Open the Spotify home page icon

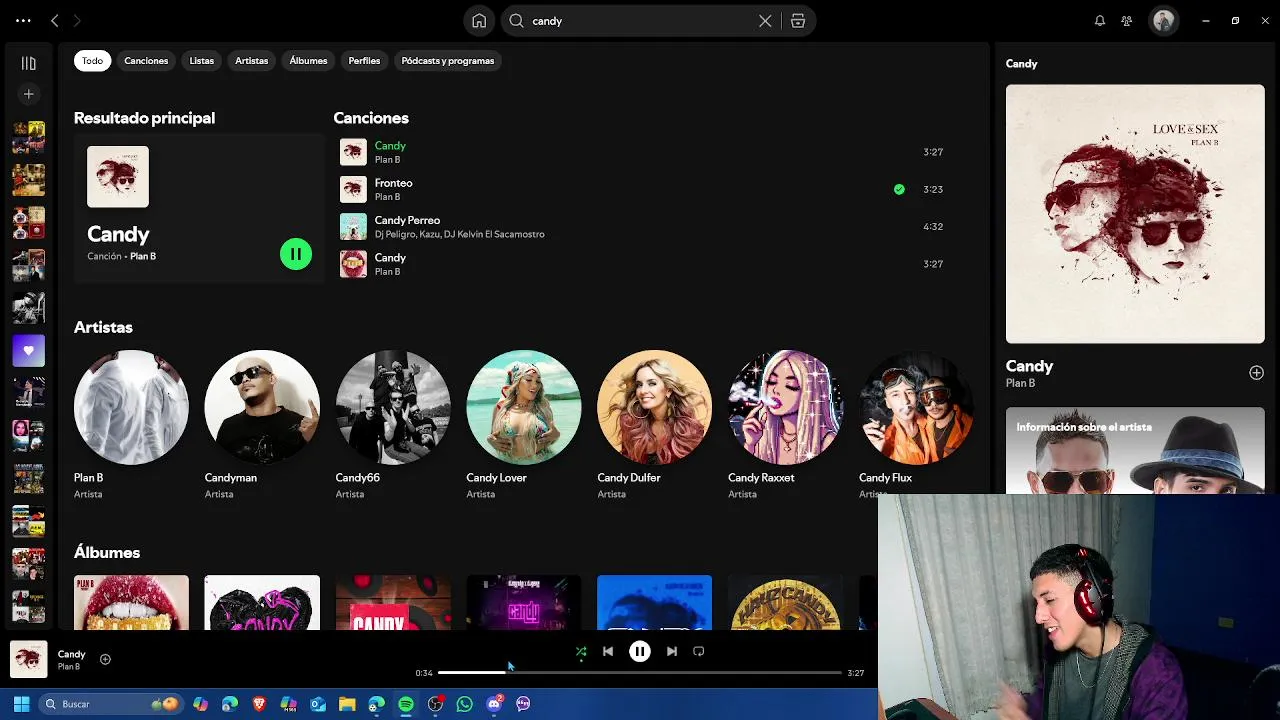click(479, 21)
